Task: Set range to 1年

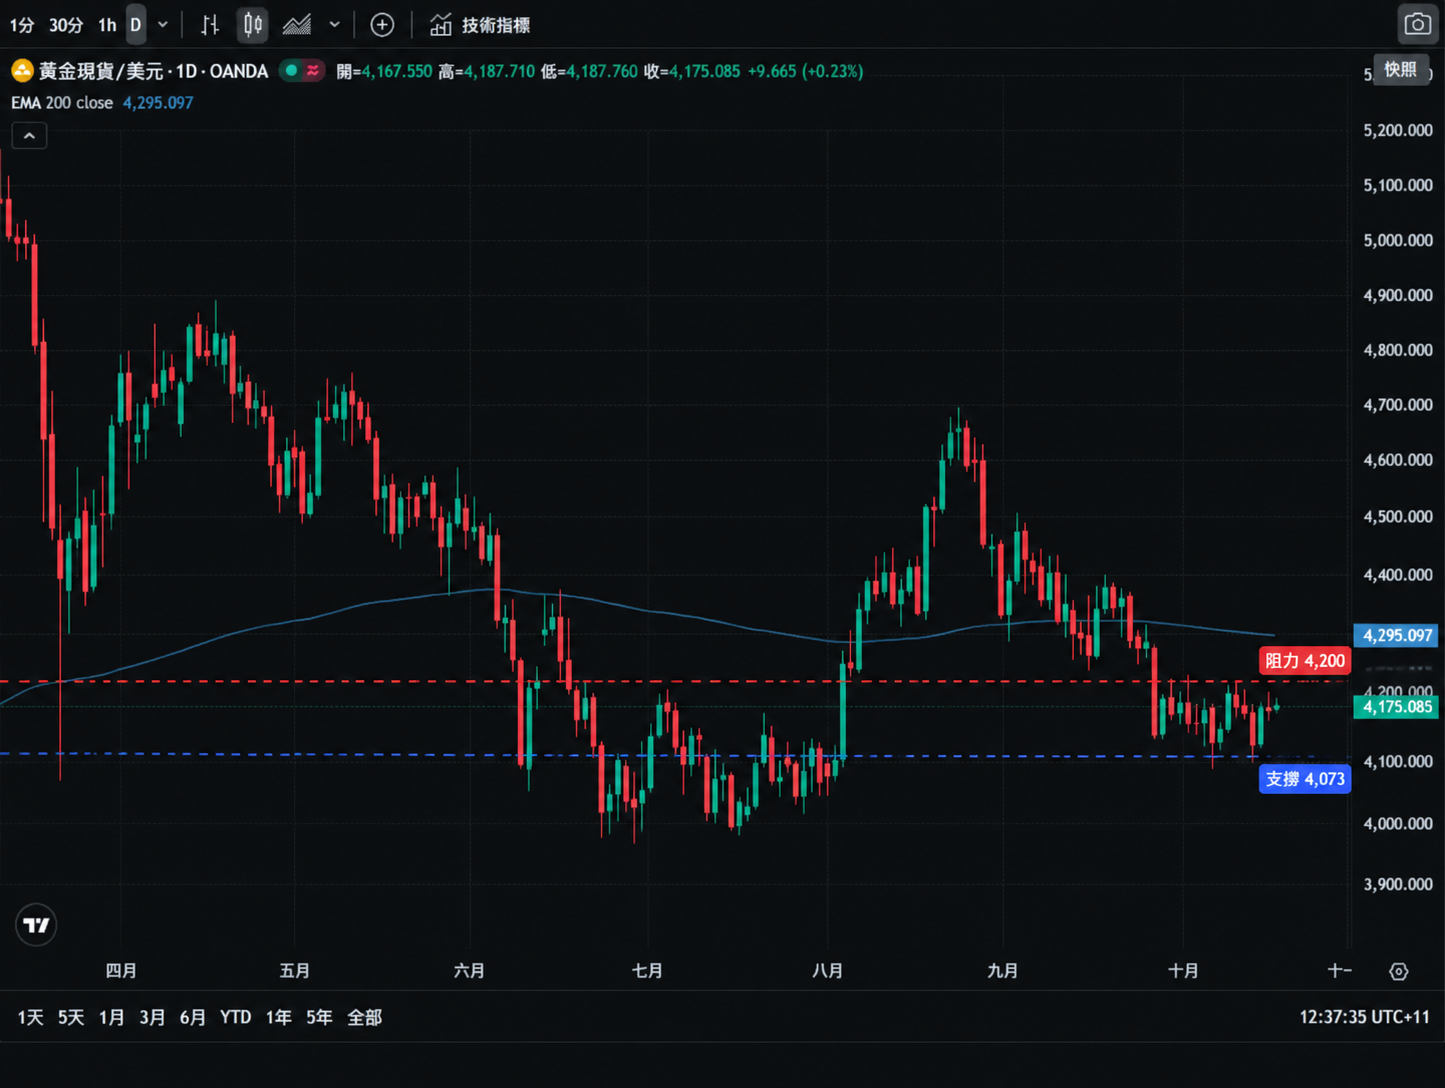Action: coord(279,1017)
